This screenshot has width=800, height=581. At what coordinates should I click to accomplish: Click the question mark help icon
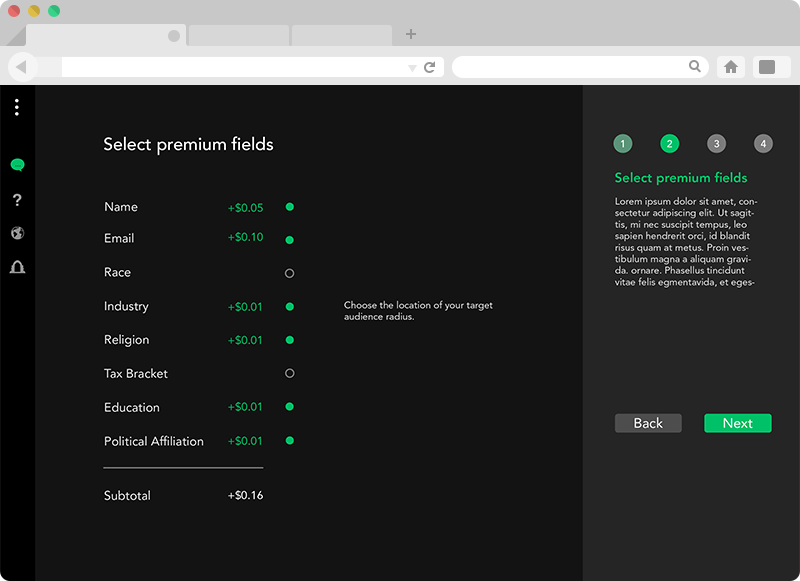click(17, 200)
